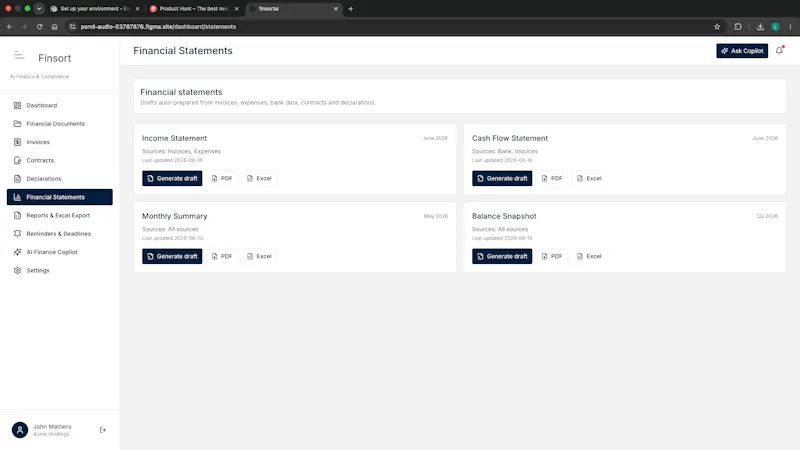Screen dimensions: 800x450
Task: Generate draft for Income Statement
Action: point(172,178)
